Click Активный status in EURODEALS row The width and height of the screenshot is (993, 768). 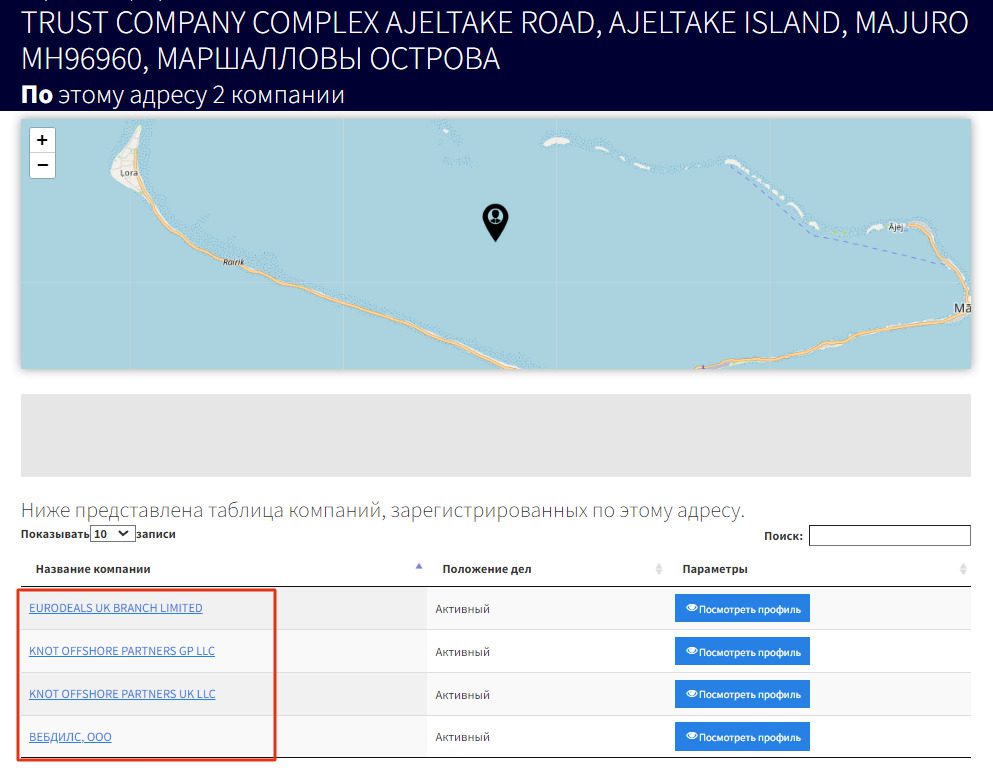pos(462,609)
